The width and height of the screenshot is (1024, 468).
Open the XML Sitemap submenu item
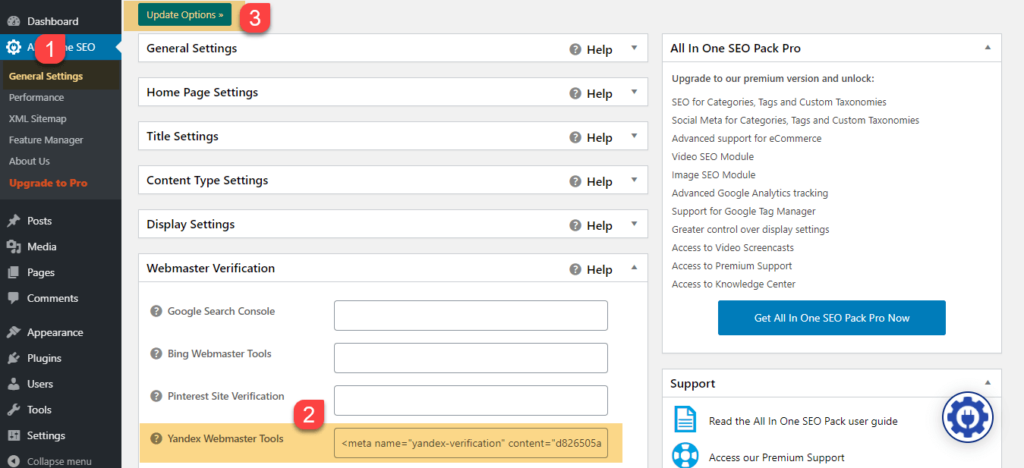(38, 119)
